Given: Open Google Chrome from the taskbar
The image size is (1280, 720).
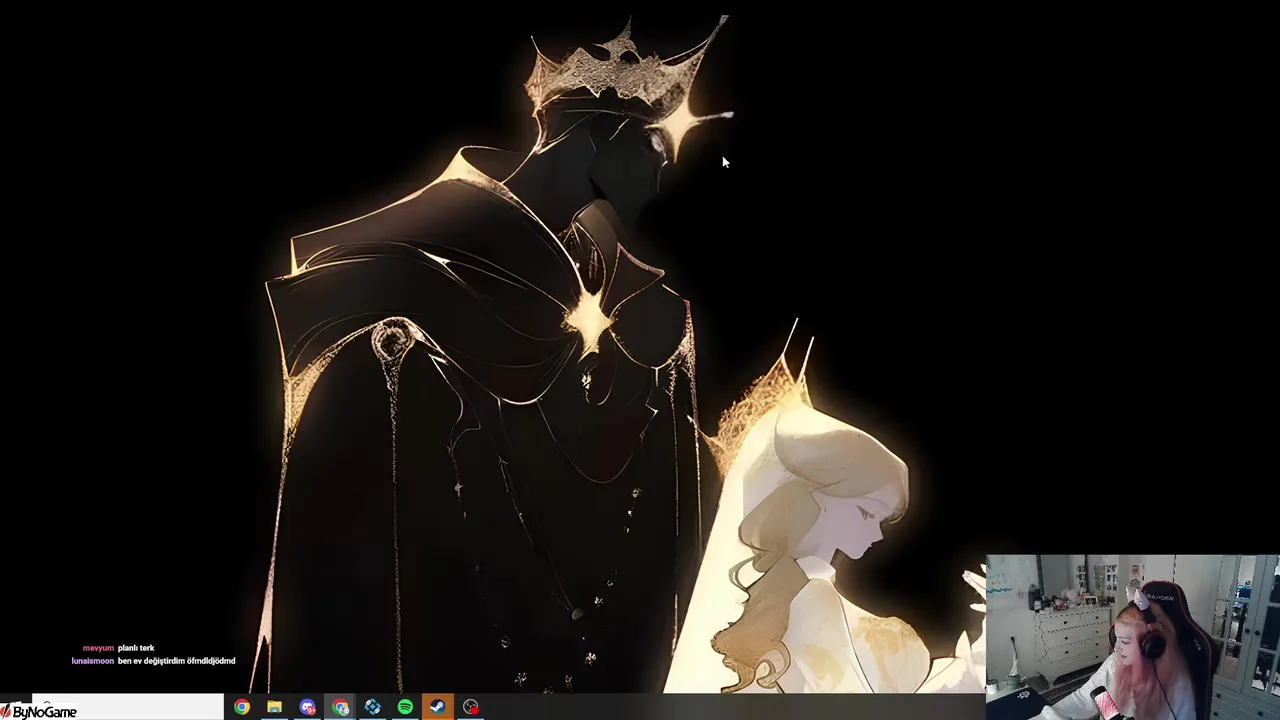Looking at the screenshot, I should pos(242,707).
